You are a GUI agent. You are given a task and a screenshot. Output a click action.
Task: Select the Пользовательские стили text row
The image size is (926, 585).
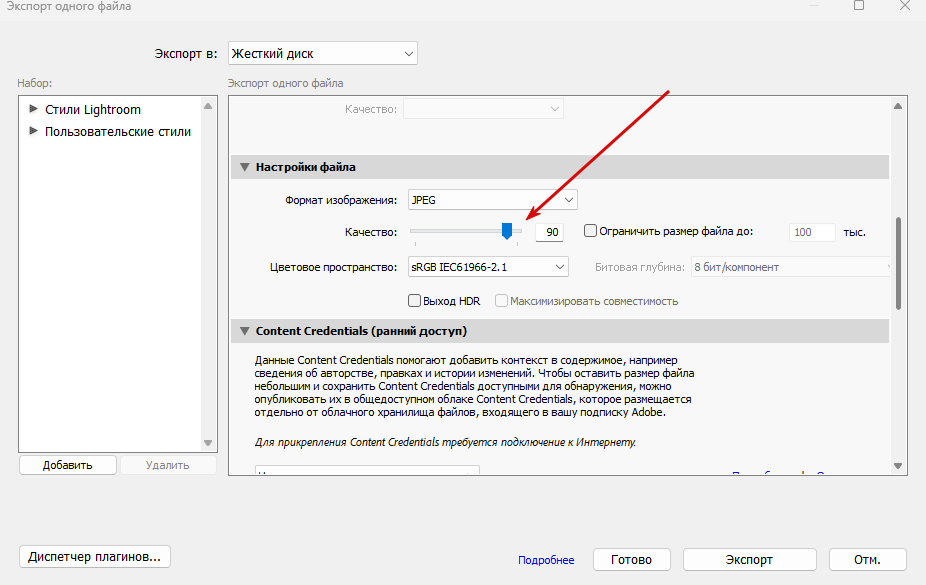[x=118, y=131]
